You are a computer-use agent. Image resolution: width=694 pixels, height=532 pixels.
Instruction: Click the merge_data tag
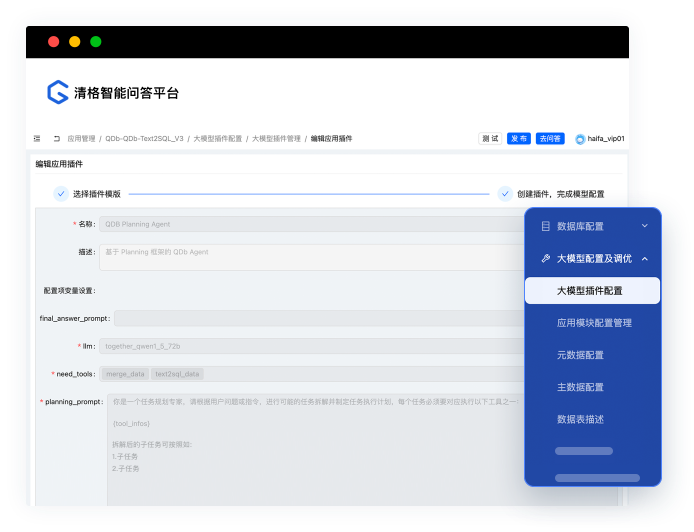[125, 374]
